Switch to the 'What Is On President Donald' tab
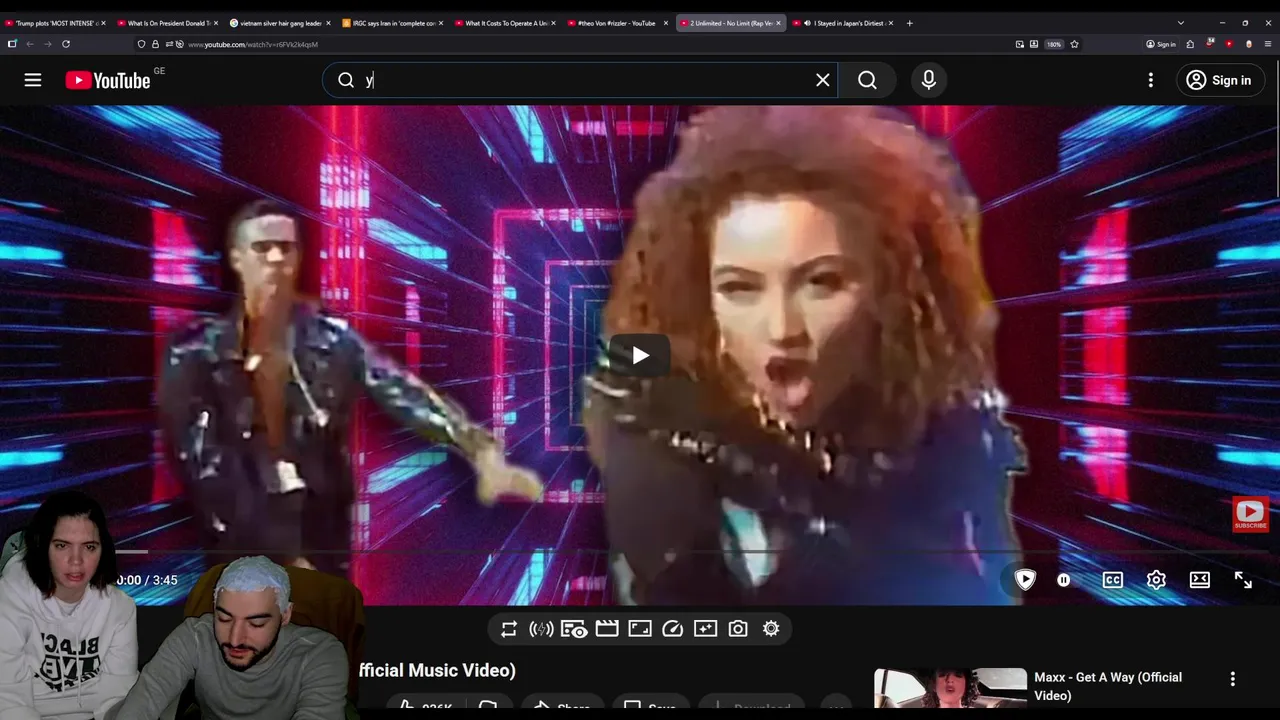Viewport: 1280px width, 720px height. click(x=167, y=23)
